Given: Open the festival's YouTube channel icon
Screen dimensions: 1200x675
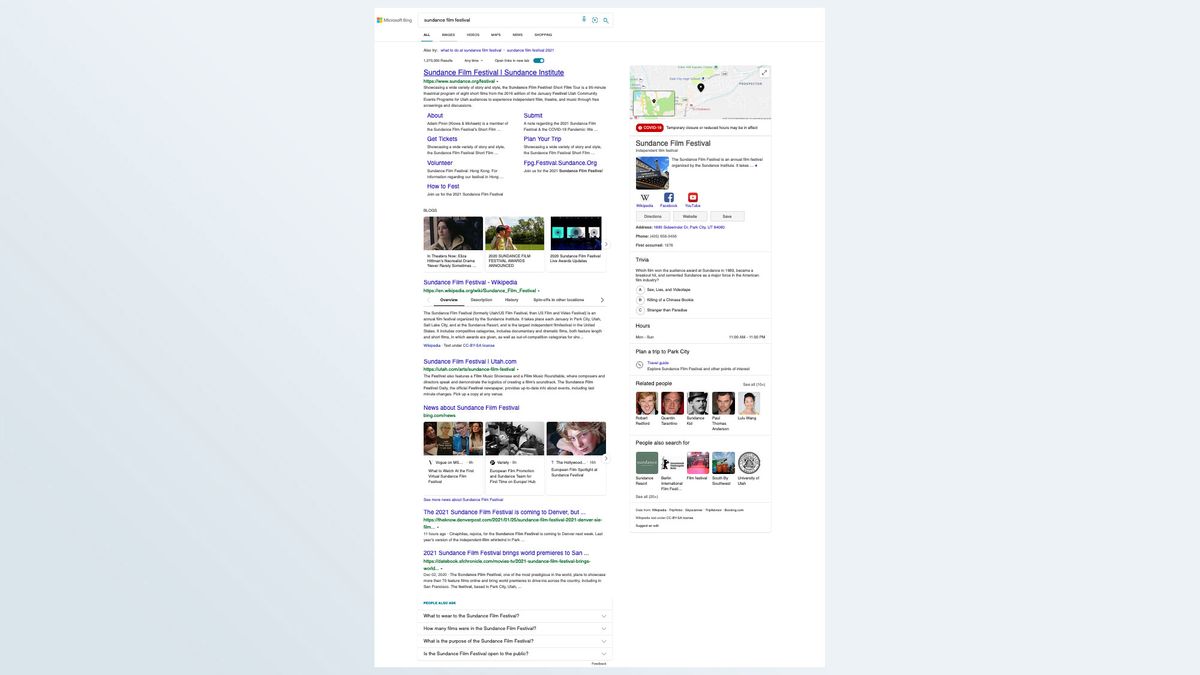Looking at the screenshot, I should tap(692, 196).
